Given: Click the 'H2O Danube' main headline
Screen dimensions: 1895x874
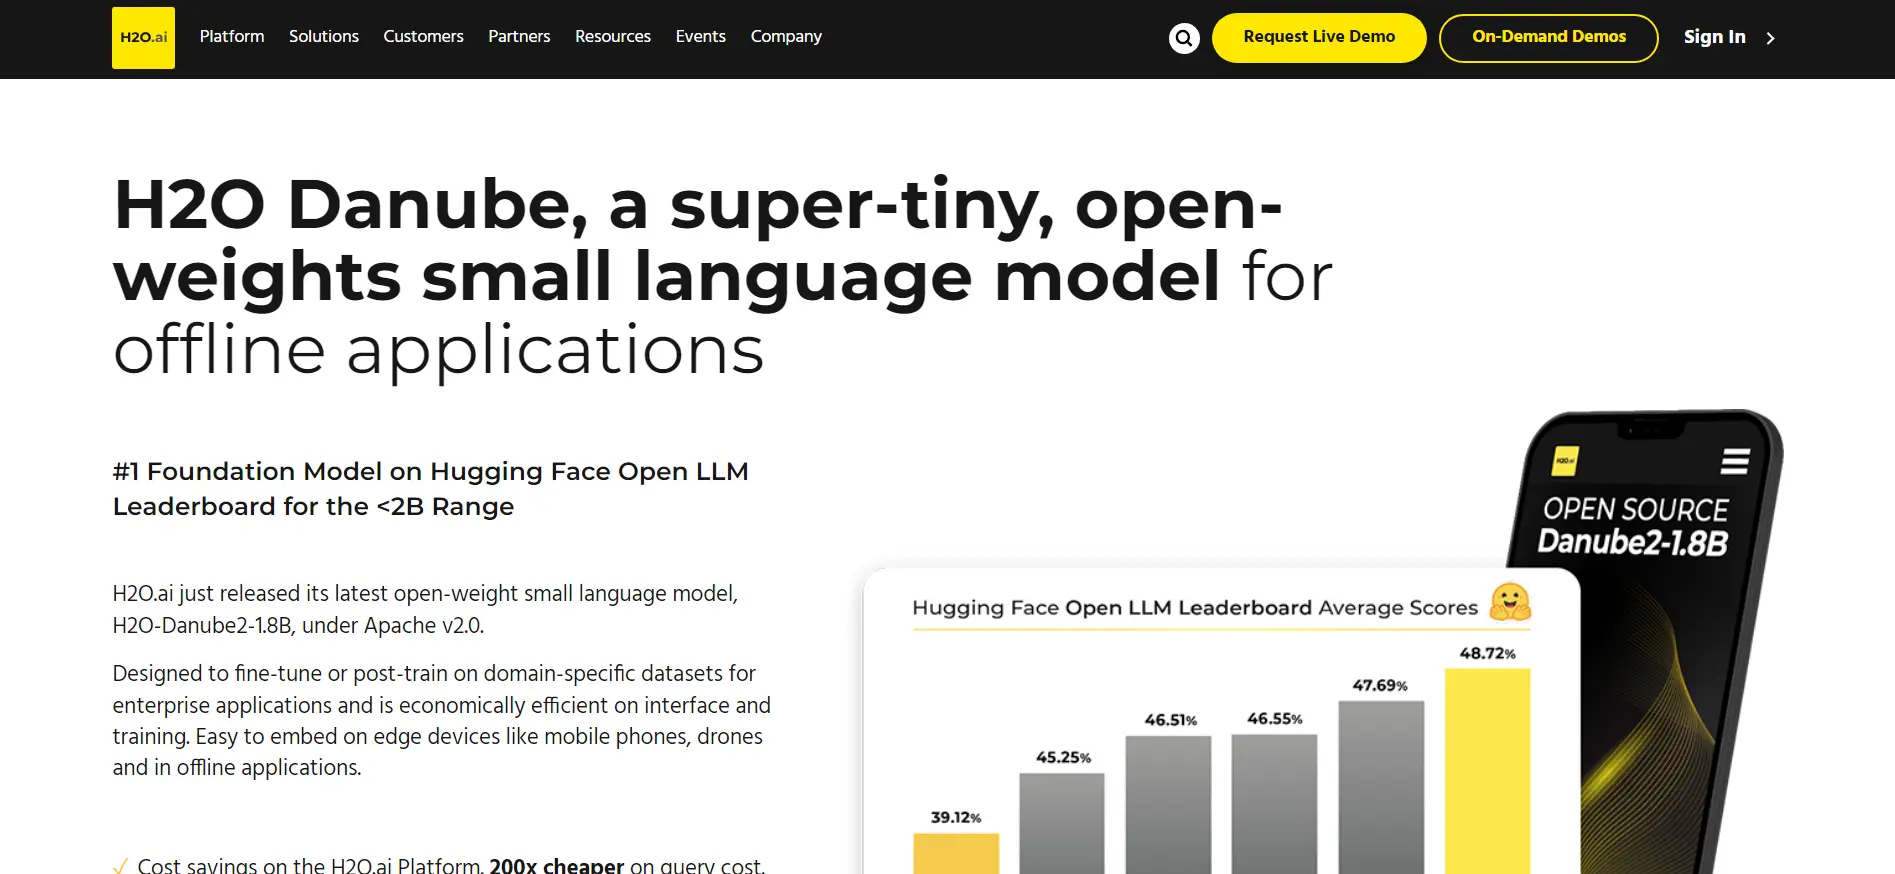Looking at the screenshot, I should coord(722,277).
